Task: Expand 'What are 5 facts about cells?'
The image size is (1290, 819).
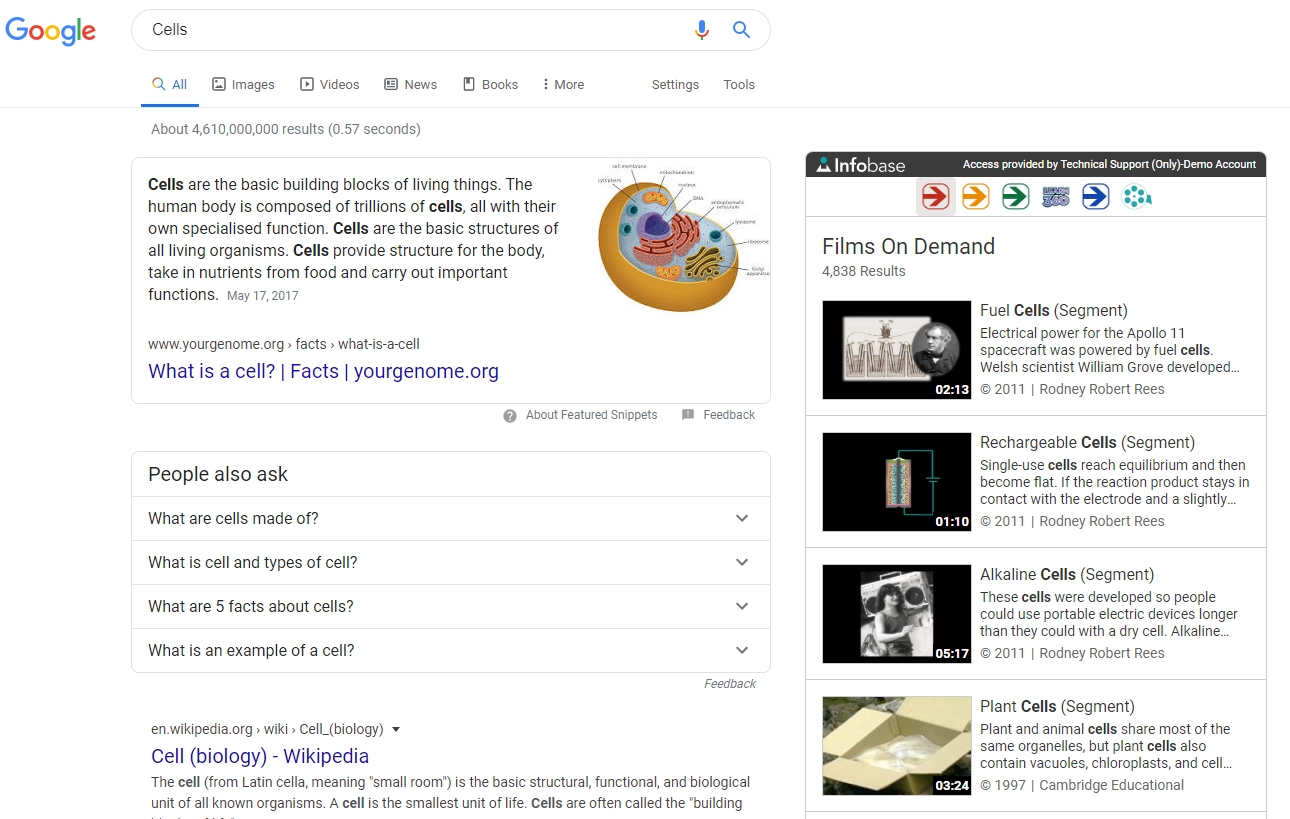Action: (x=450, y=606)
